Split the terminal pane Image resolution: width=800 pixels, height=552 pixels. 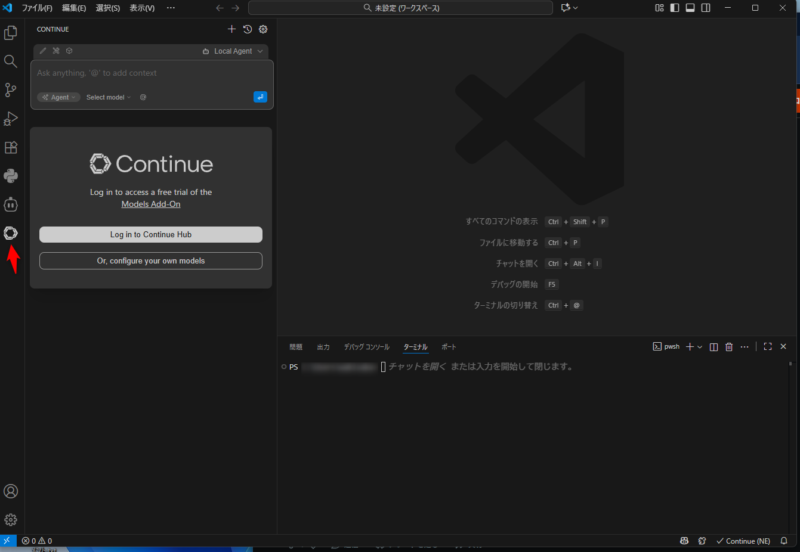coord(713,347)
